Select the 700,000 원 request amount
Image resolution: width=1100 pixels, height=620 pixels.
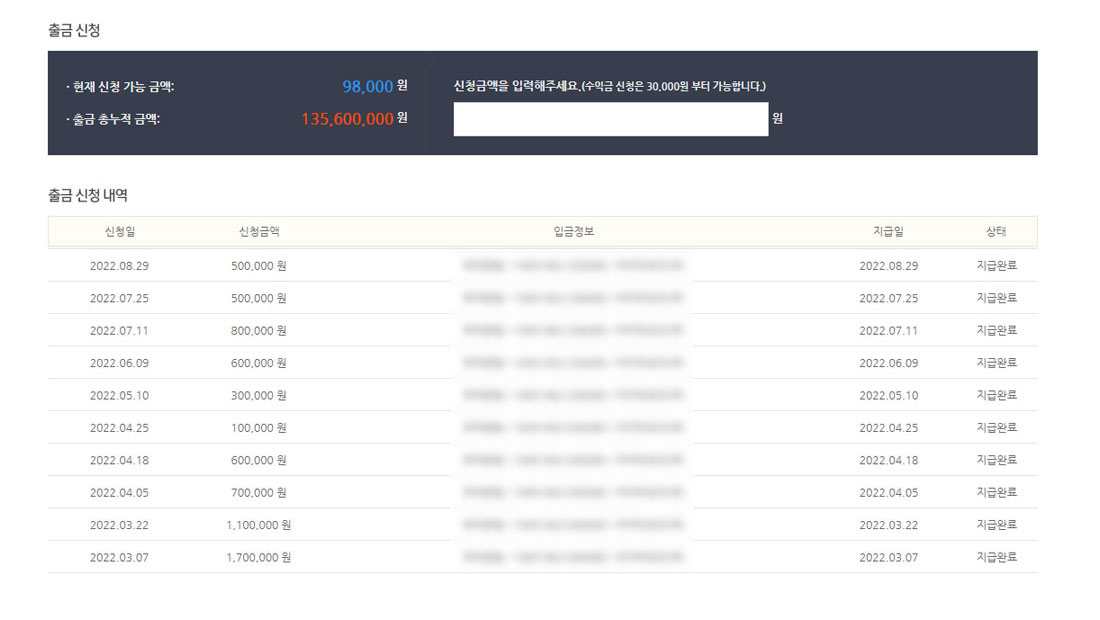coord(258,493)
